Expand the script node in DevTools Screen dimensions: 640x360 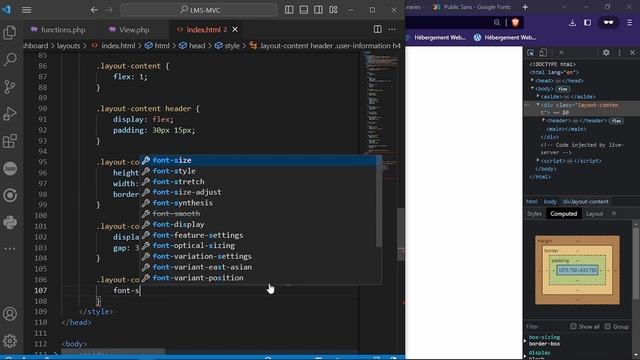click(538, 160)
